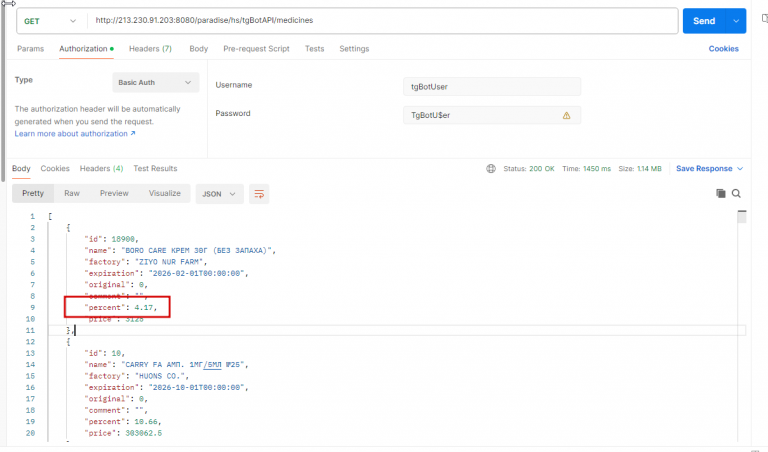Open the Basic Auth type dropdown
768x452 pixels.
click(x=155, y=82)
